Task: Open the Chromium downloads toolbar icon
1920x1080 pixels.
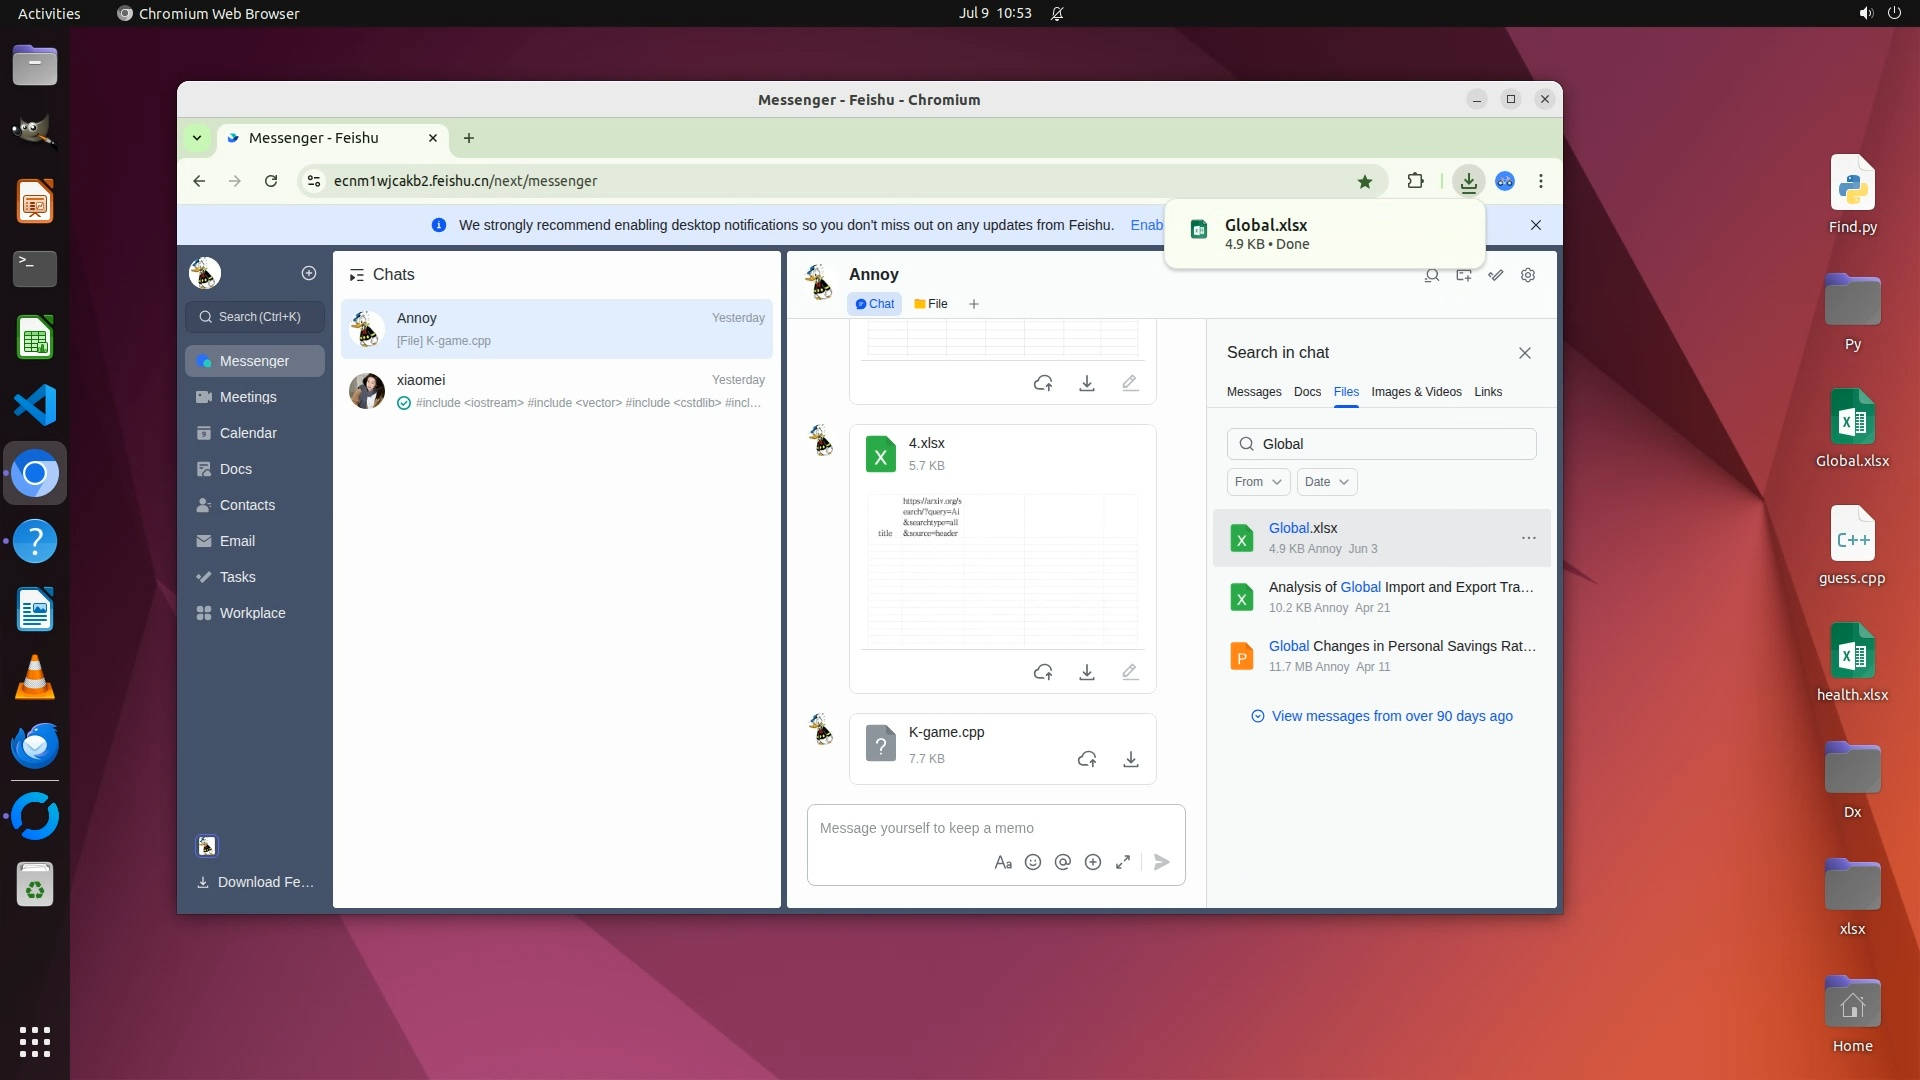Action: [1468, 181]
